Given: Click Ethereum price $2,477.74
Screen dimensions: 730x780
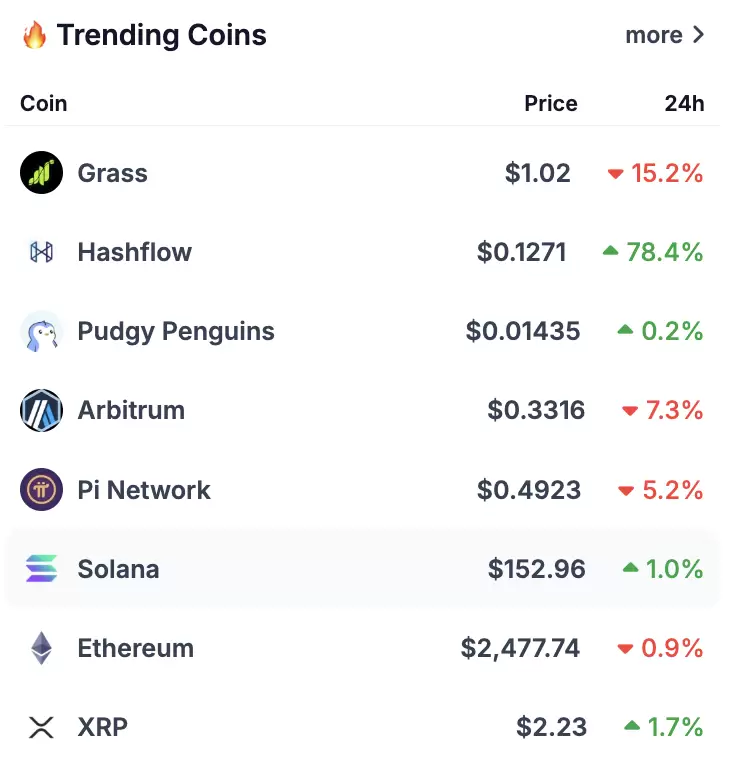Looking at the screenshot, I should [x=521, y=649].
